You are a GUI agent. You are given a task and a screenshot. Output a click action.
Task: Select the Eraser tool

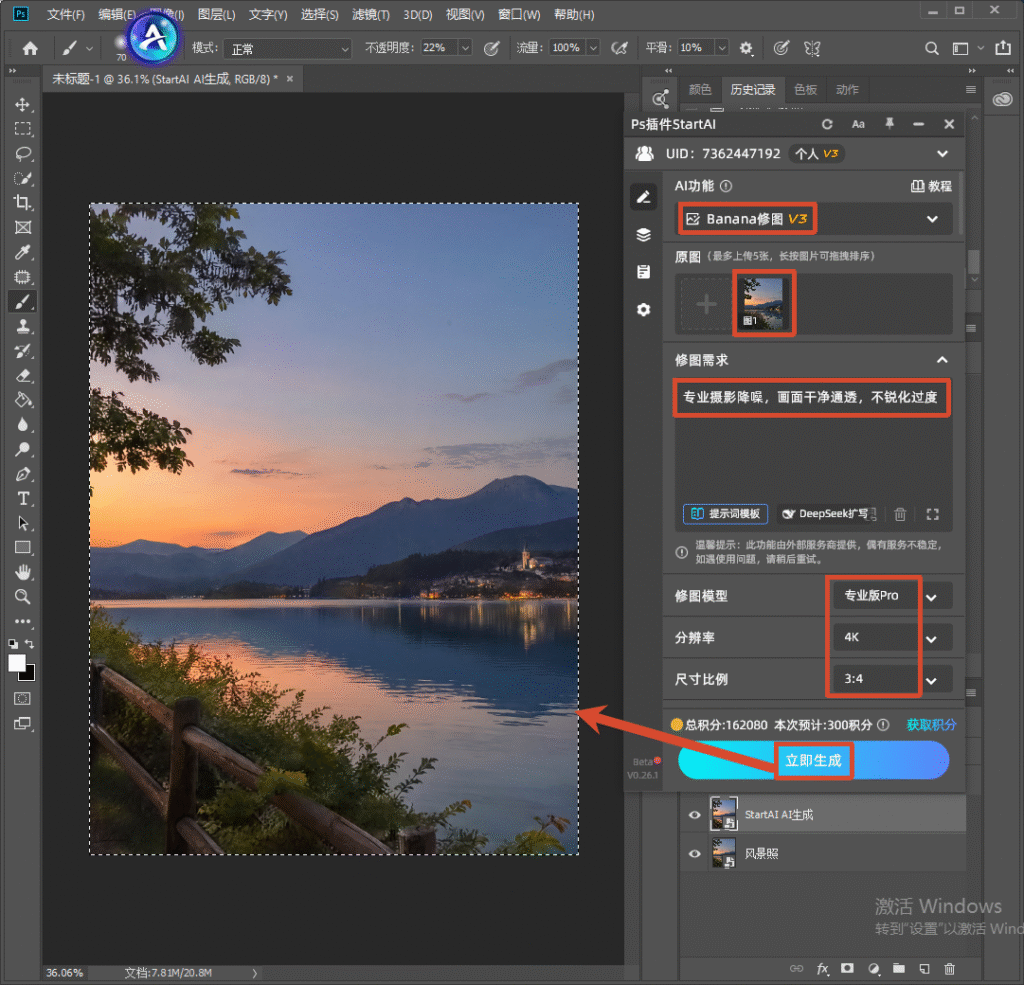23,376
